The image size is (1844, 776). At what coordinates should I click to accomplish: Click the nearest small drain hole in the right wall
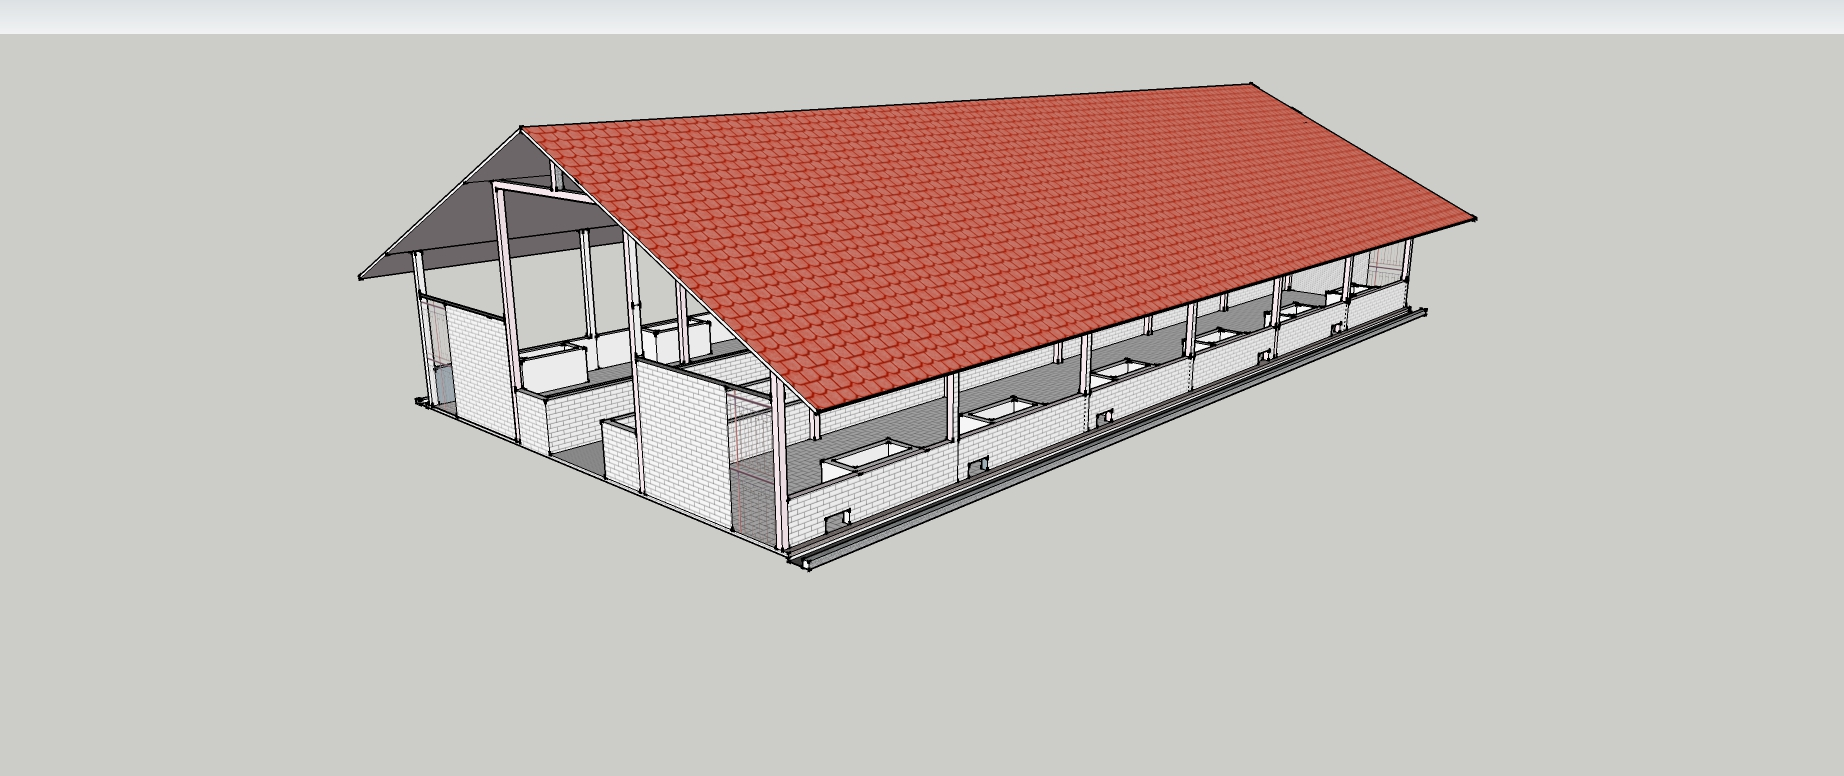(835, 521)
